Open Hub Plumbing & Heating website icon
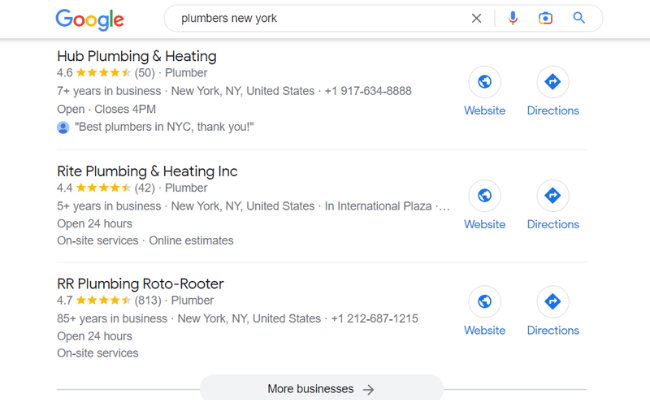The image size is (650, 400). click(x=485, y=82)
